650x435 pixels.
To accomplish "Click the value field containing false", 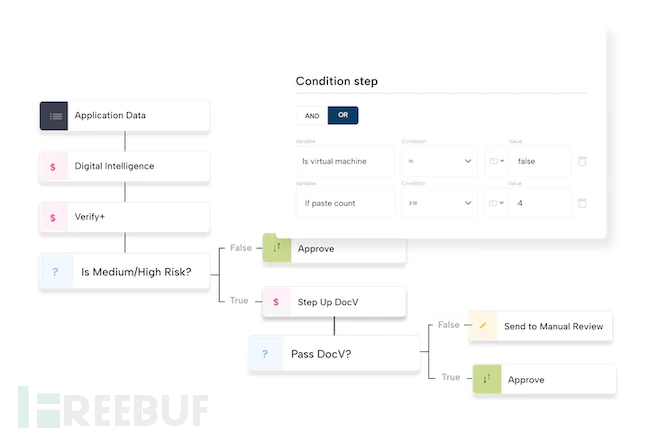I will point(542,161).
